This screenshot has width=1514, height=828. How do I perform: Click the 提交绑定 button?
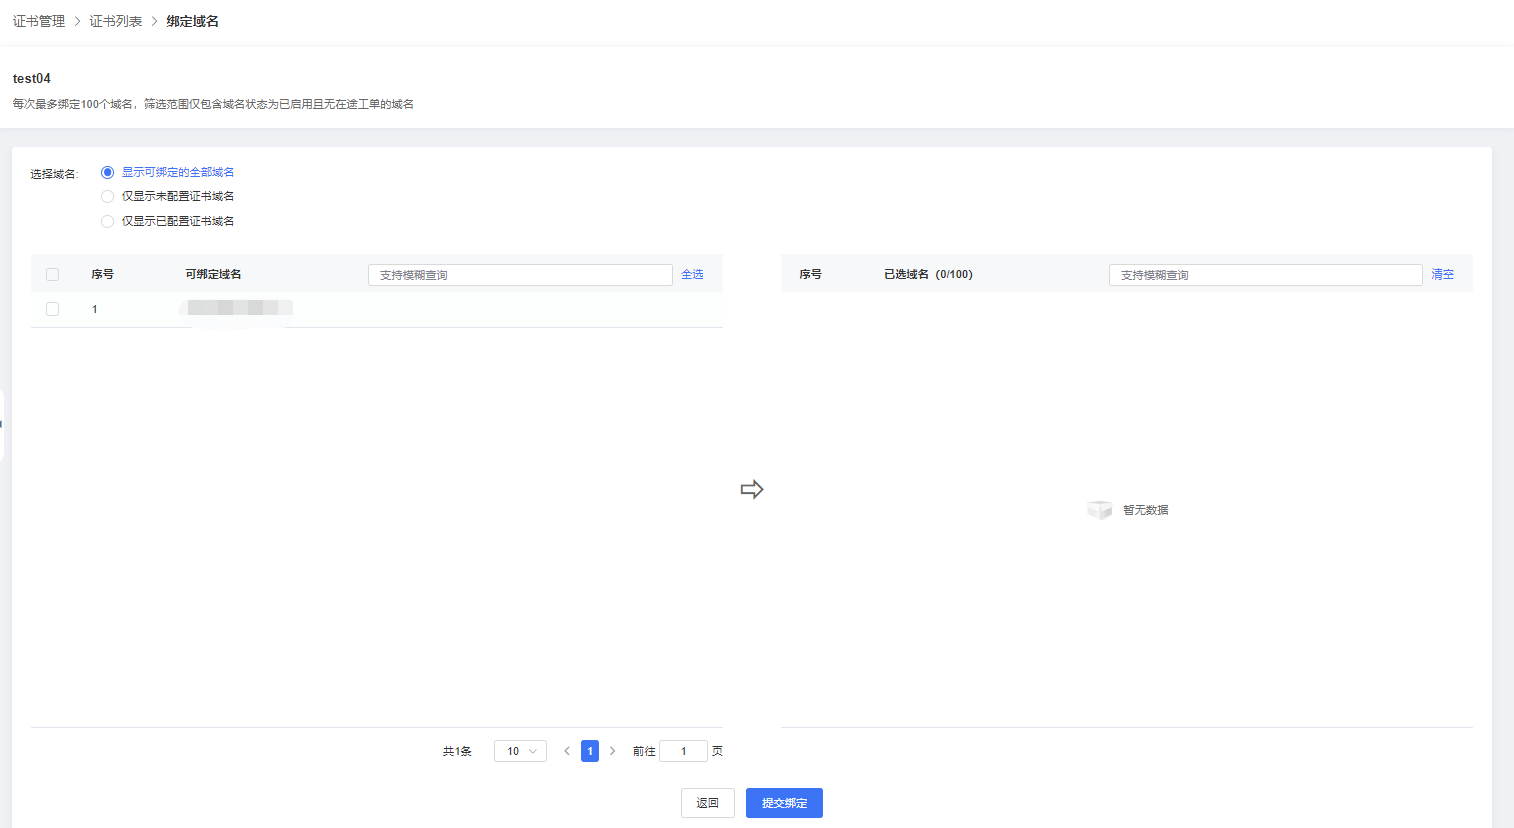(784, 803)
